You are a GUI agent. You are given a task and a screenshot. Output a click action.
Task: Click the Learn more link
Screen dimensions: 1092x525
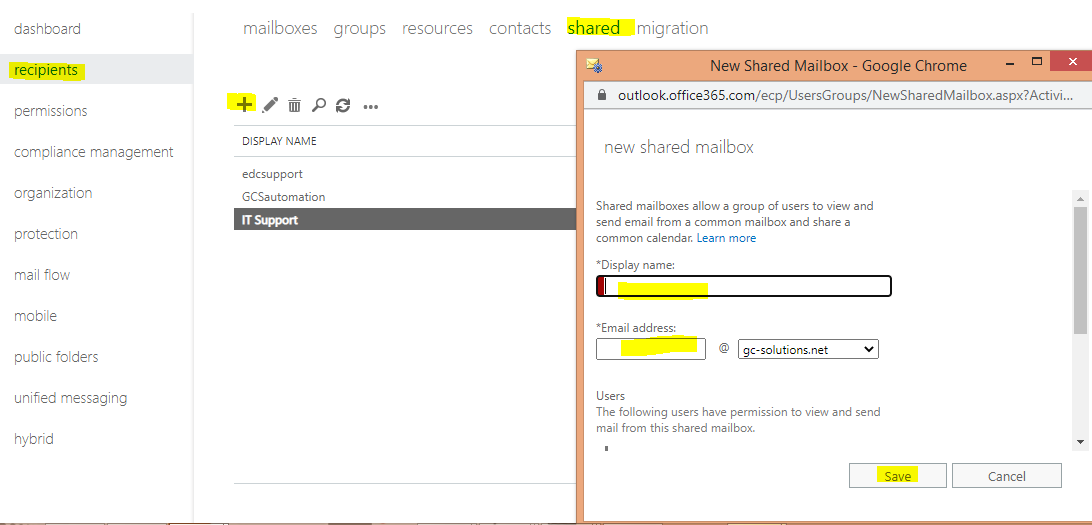tap(726, 238)
